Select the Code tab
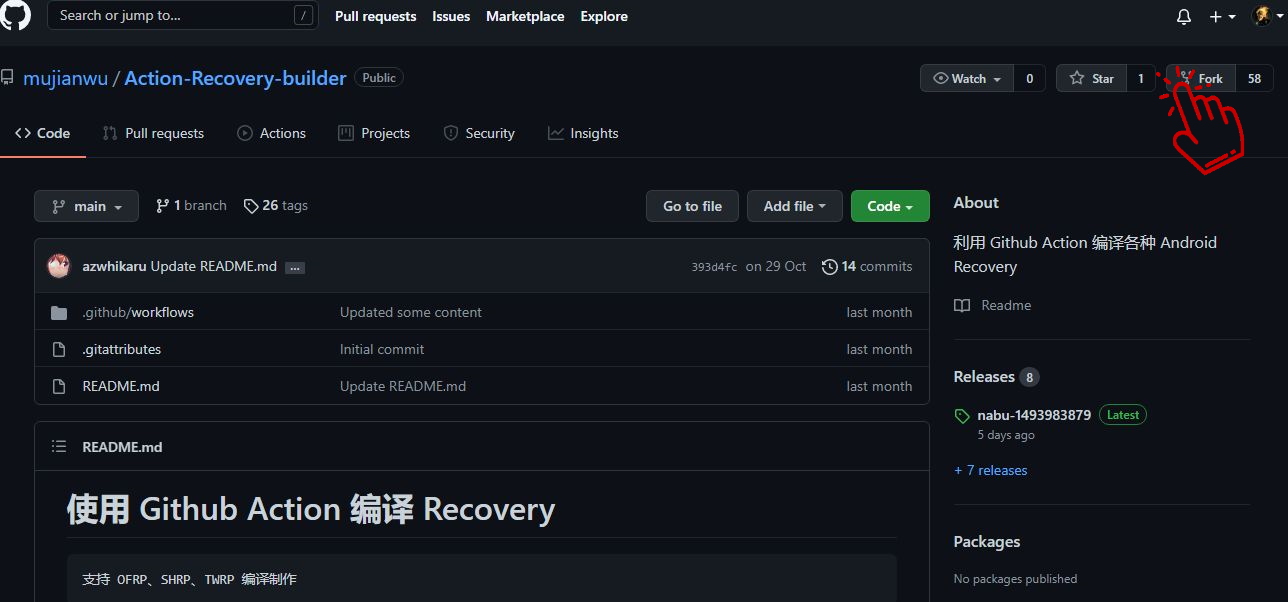Viewport: 1288px width, 602px height. click(x=43, y=133)
